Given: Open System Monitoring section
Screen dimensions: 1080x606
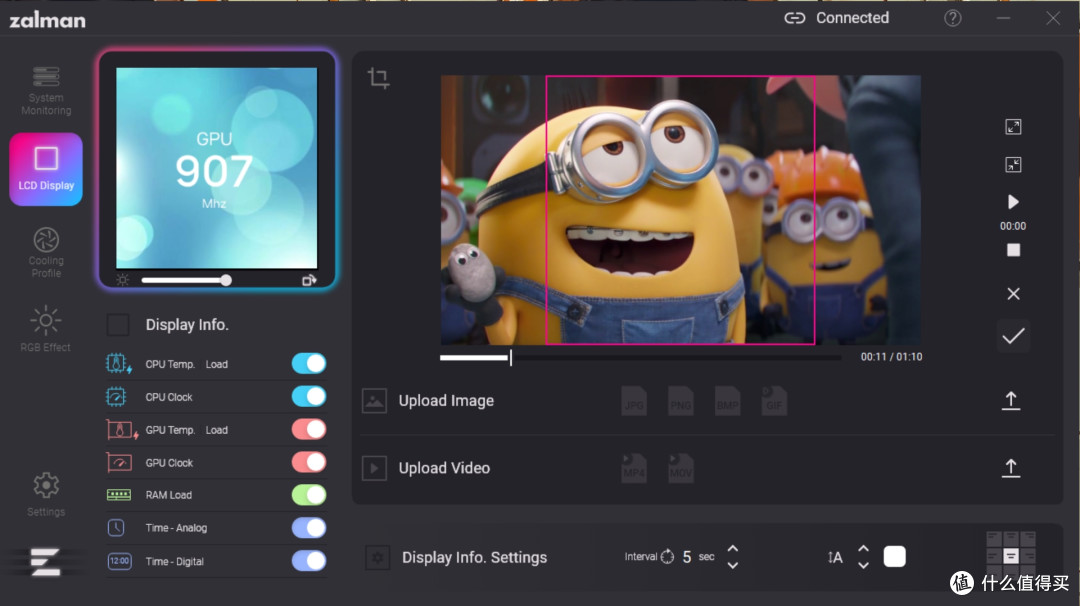Looking at the screenshot, I should 45,90.
